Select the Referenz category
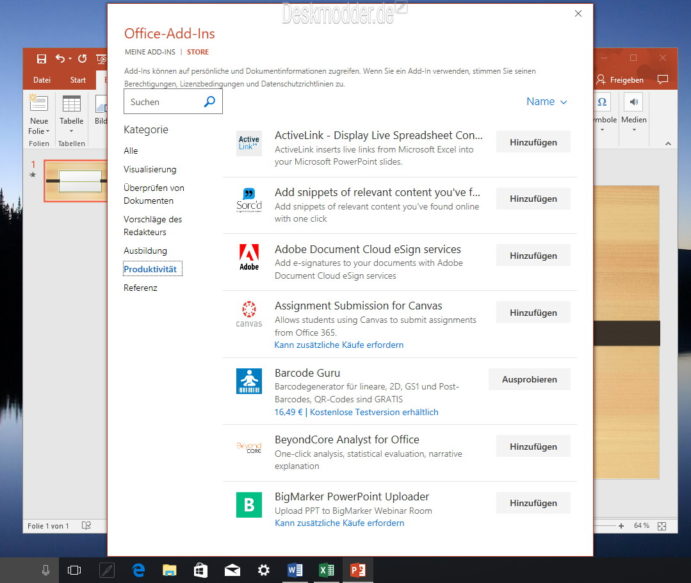Image resolution: width=691 pixels, height=583 pixels. 140,288
